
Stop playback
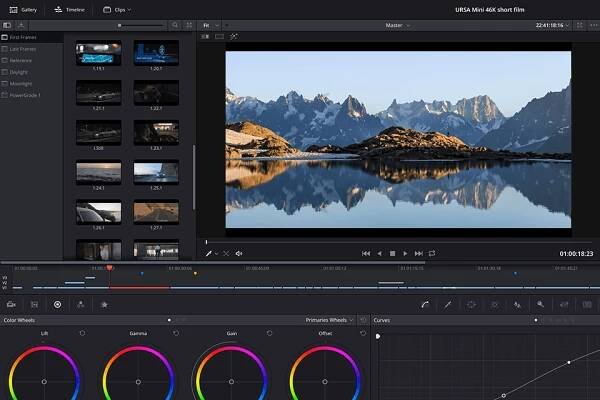[x=392, y=253]
